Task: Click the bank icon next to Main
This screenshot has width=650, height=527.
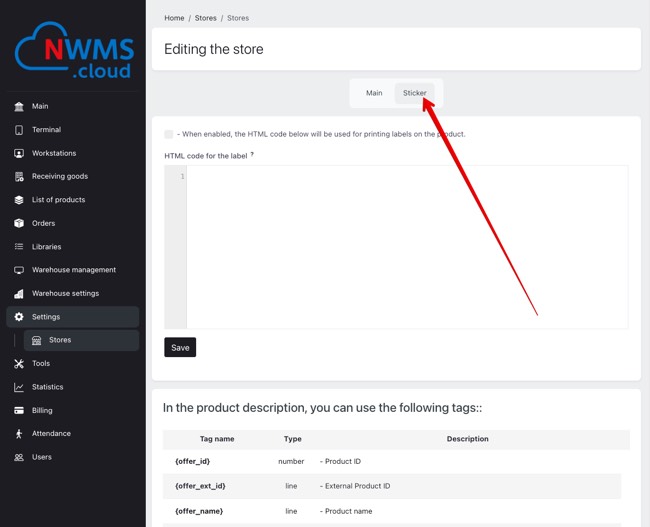Action: (x=19, y=106)
